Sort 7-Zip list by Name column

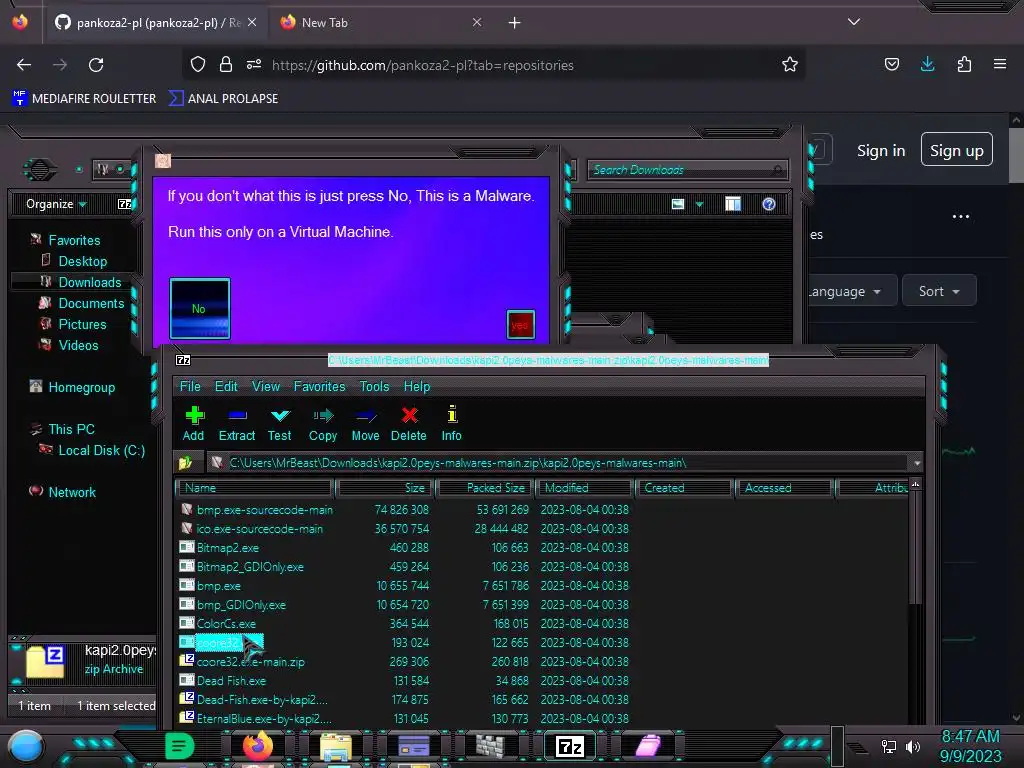(x=255, y=488)
